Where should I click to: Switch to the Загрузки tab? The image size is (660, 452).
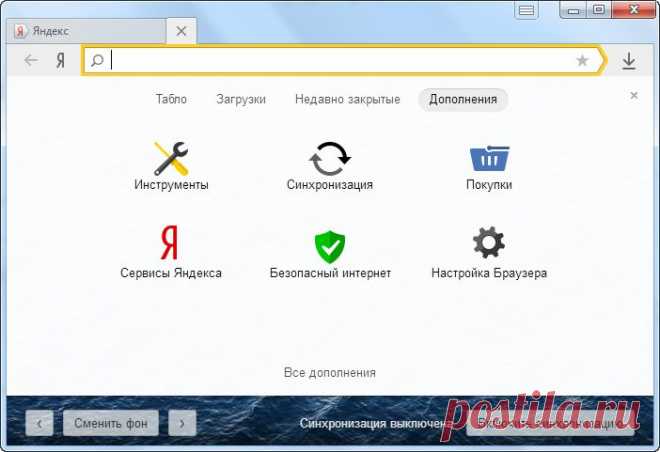click(241, 99)
